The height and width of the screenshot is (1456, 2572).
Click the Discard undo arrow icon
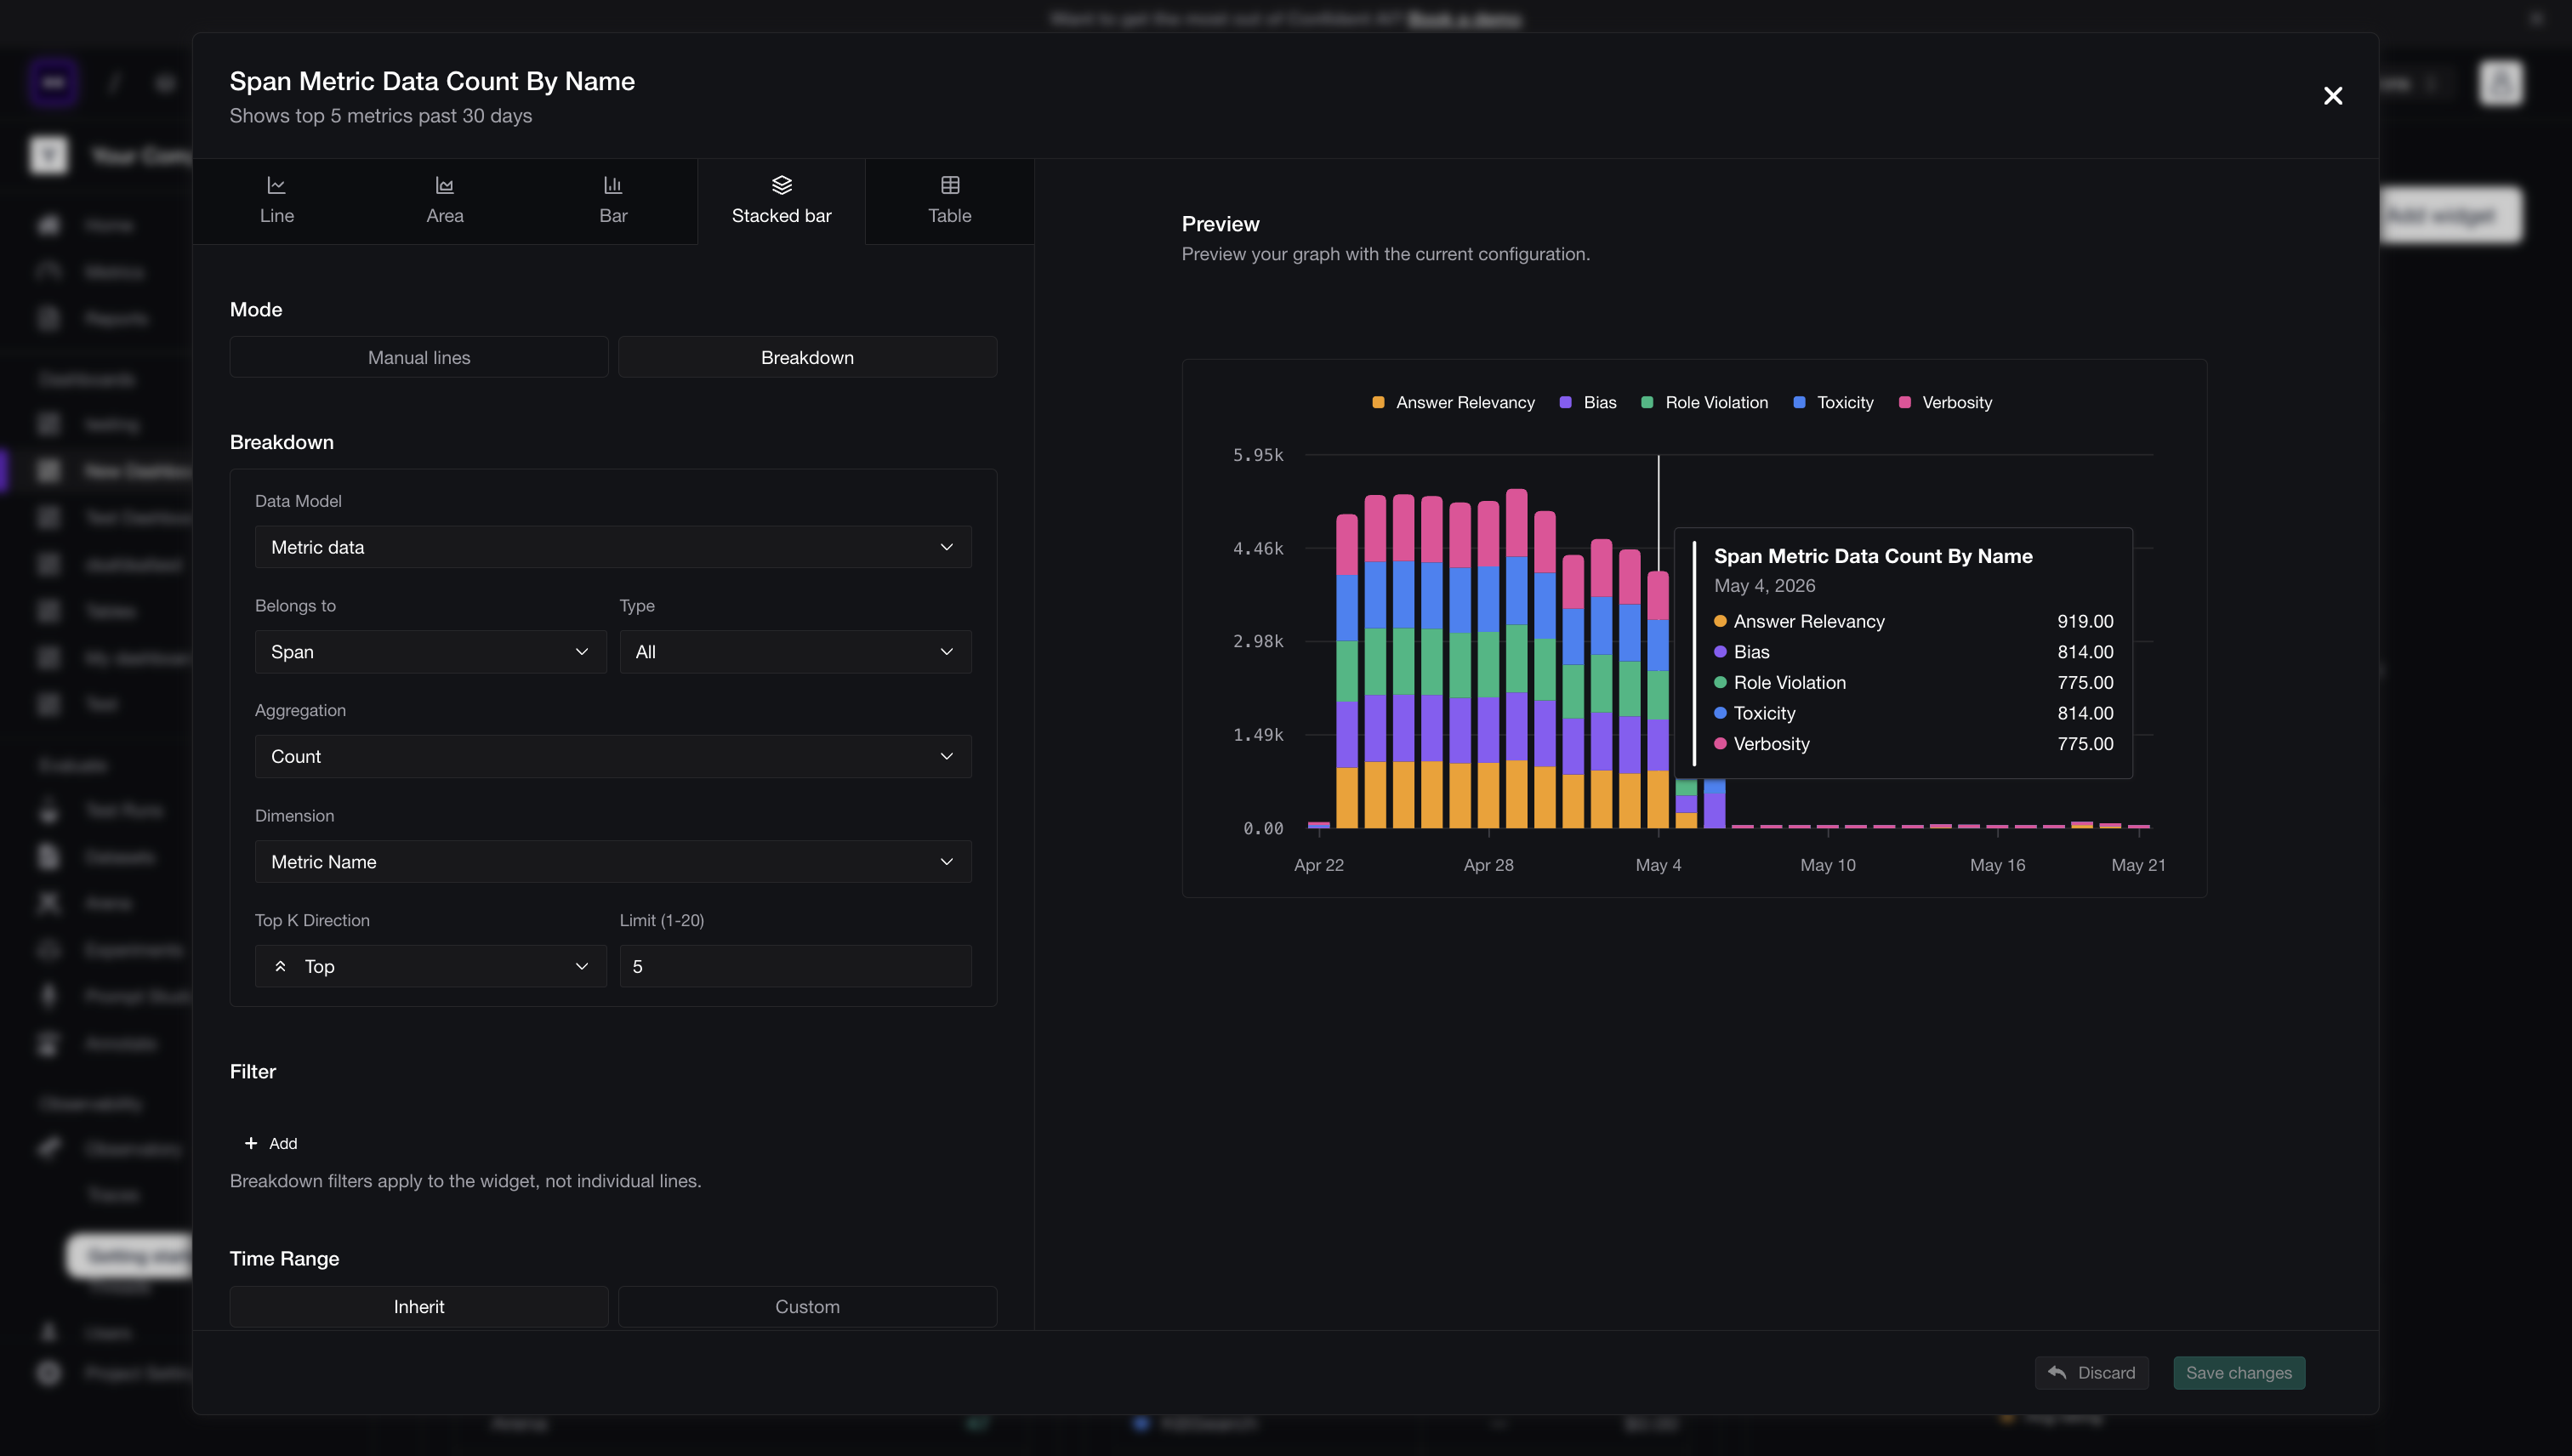(x=2057, y=1372)
